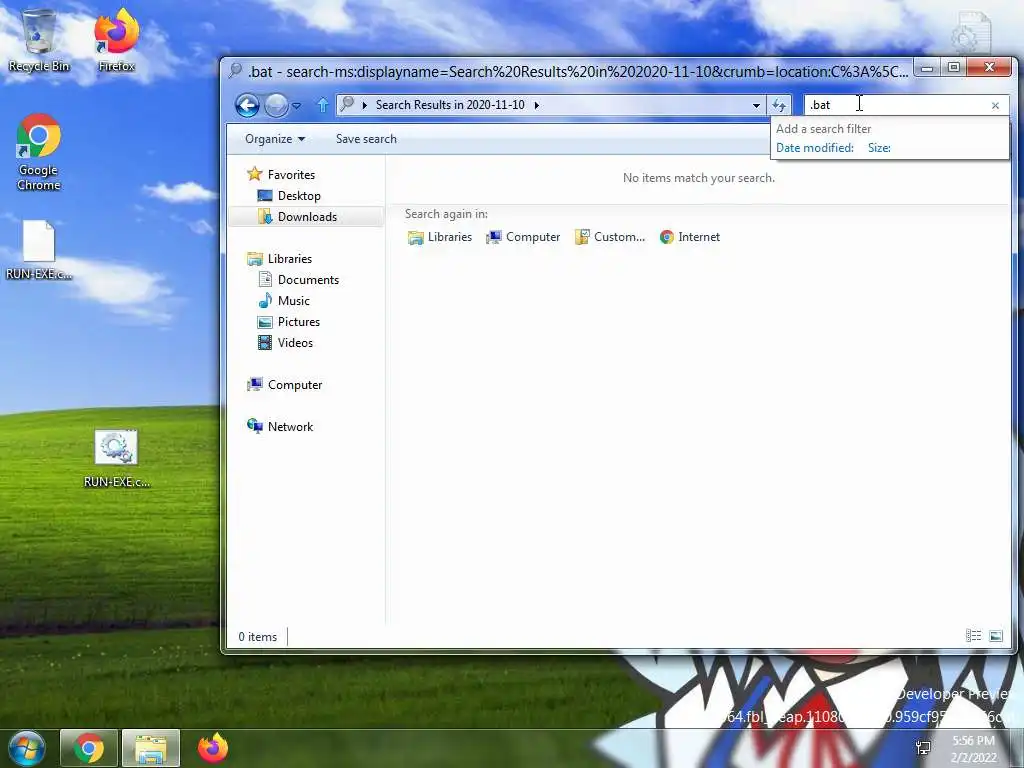
Task: Click the Up one level arrow
Action: coord(323,104)
